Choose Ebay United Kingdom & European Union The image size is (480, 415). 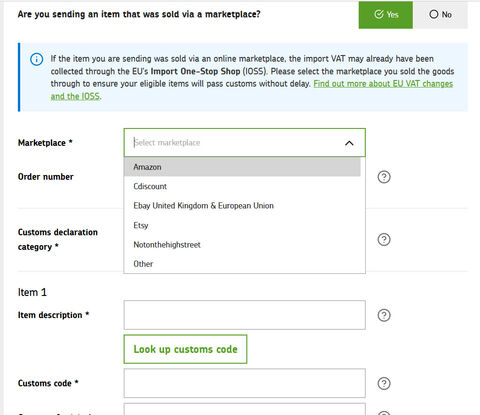[x=242, y=206]
